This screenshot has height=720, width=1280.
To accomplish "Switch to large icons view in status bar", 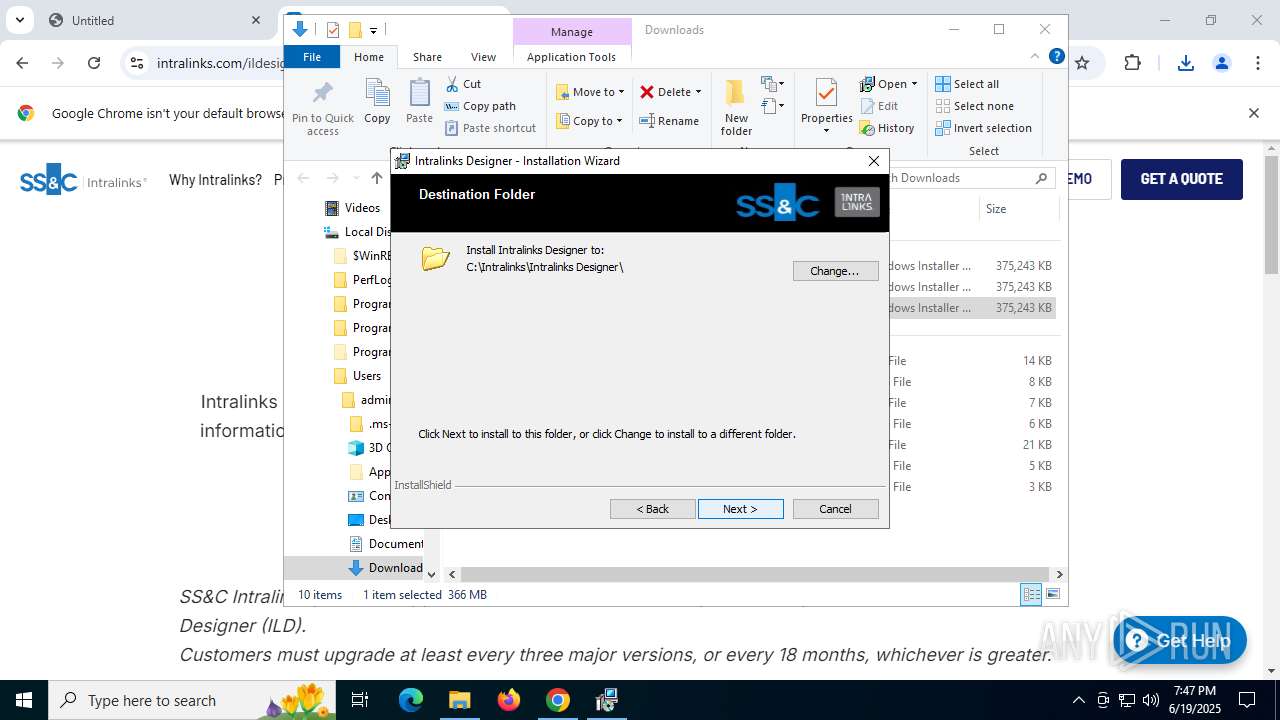I will pos(1052,595).
